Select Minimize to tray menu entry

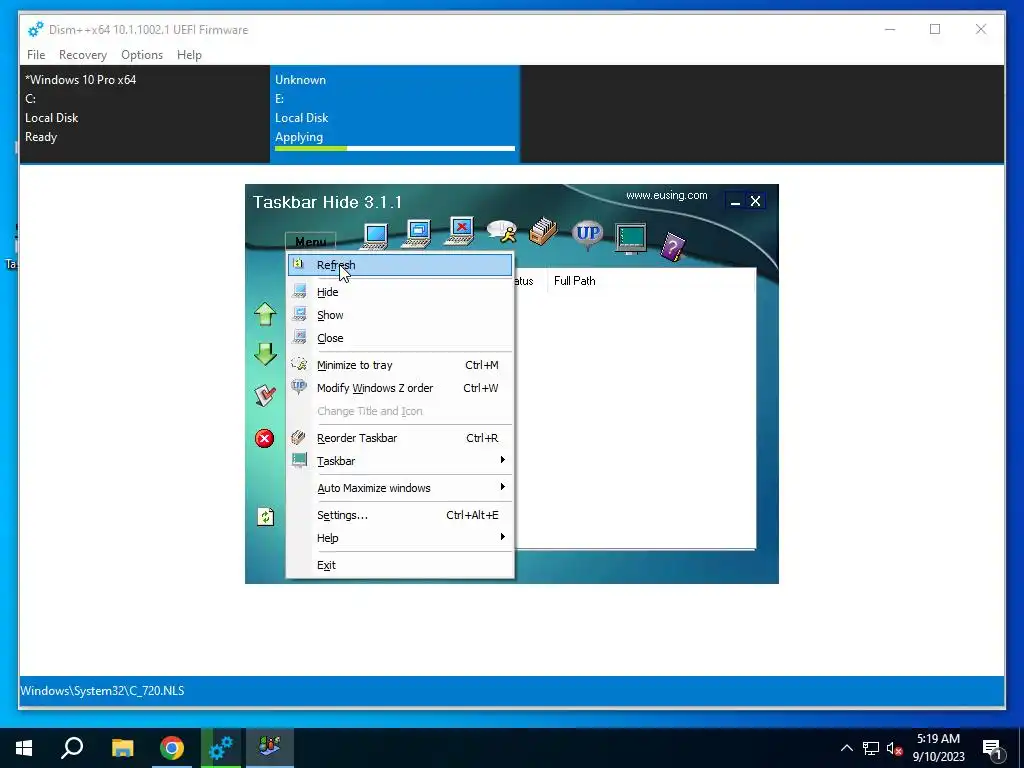pyautogui.click(x=400, y=365)
